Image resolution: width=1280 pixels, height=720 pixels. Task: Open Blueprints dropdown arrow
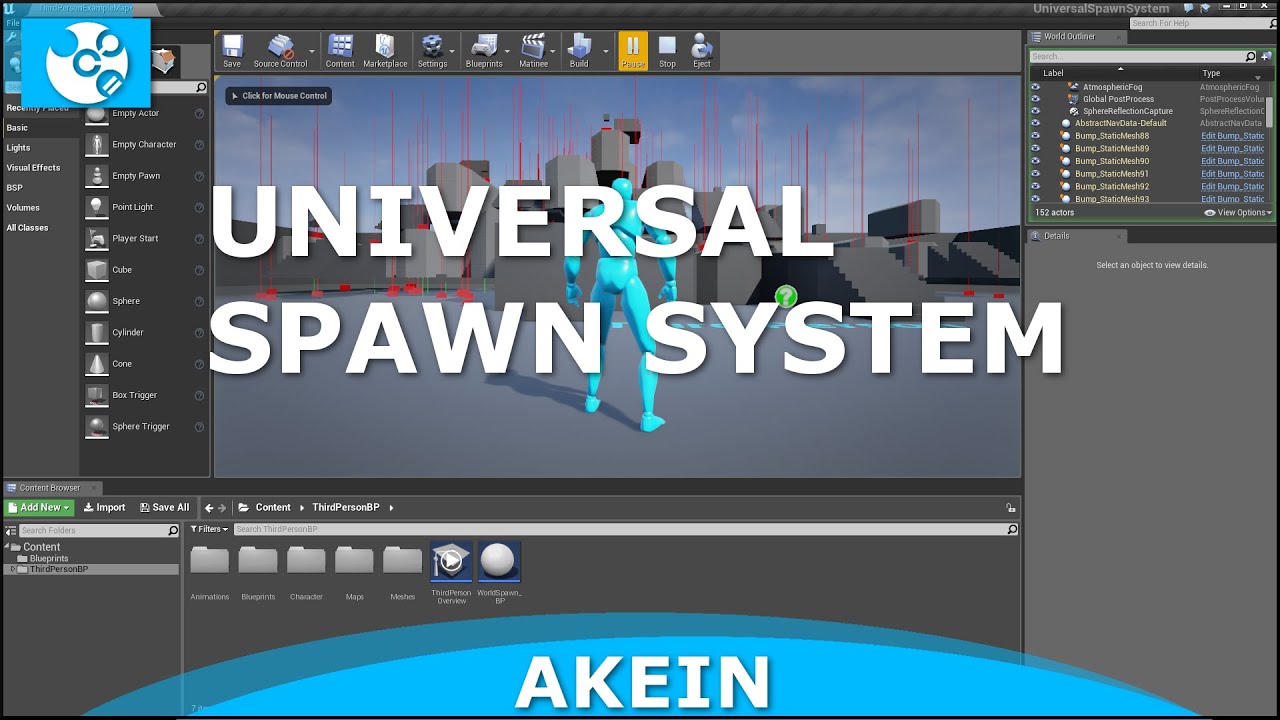click(x=508, y=50)
